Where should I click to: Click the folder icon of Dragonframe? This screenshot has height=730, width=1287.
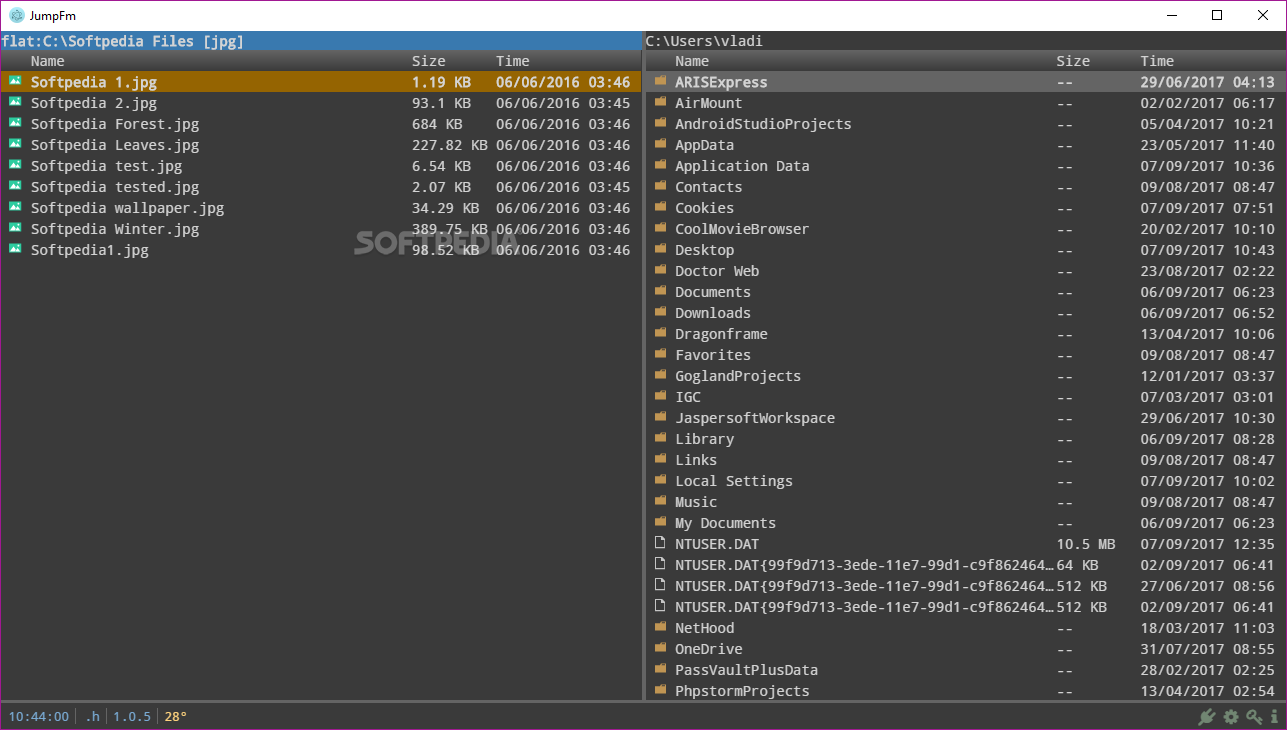(660, 333)
